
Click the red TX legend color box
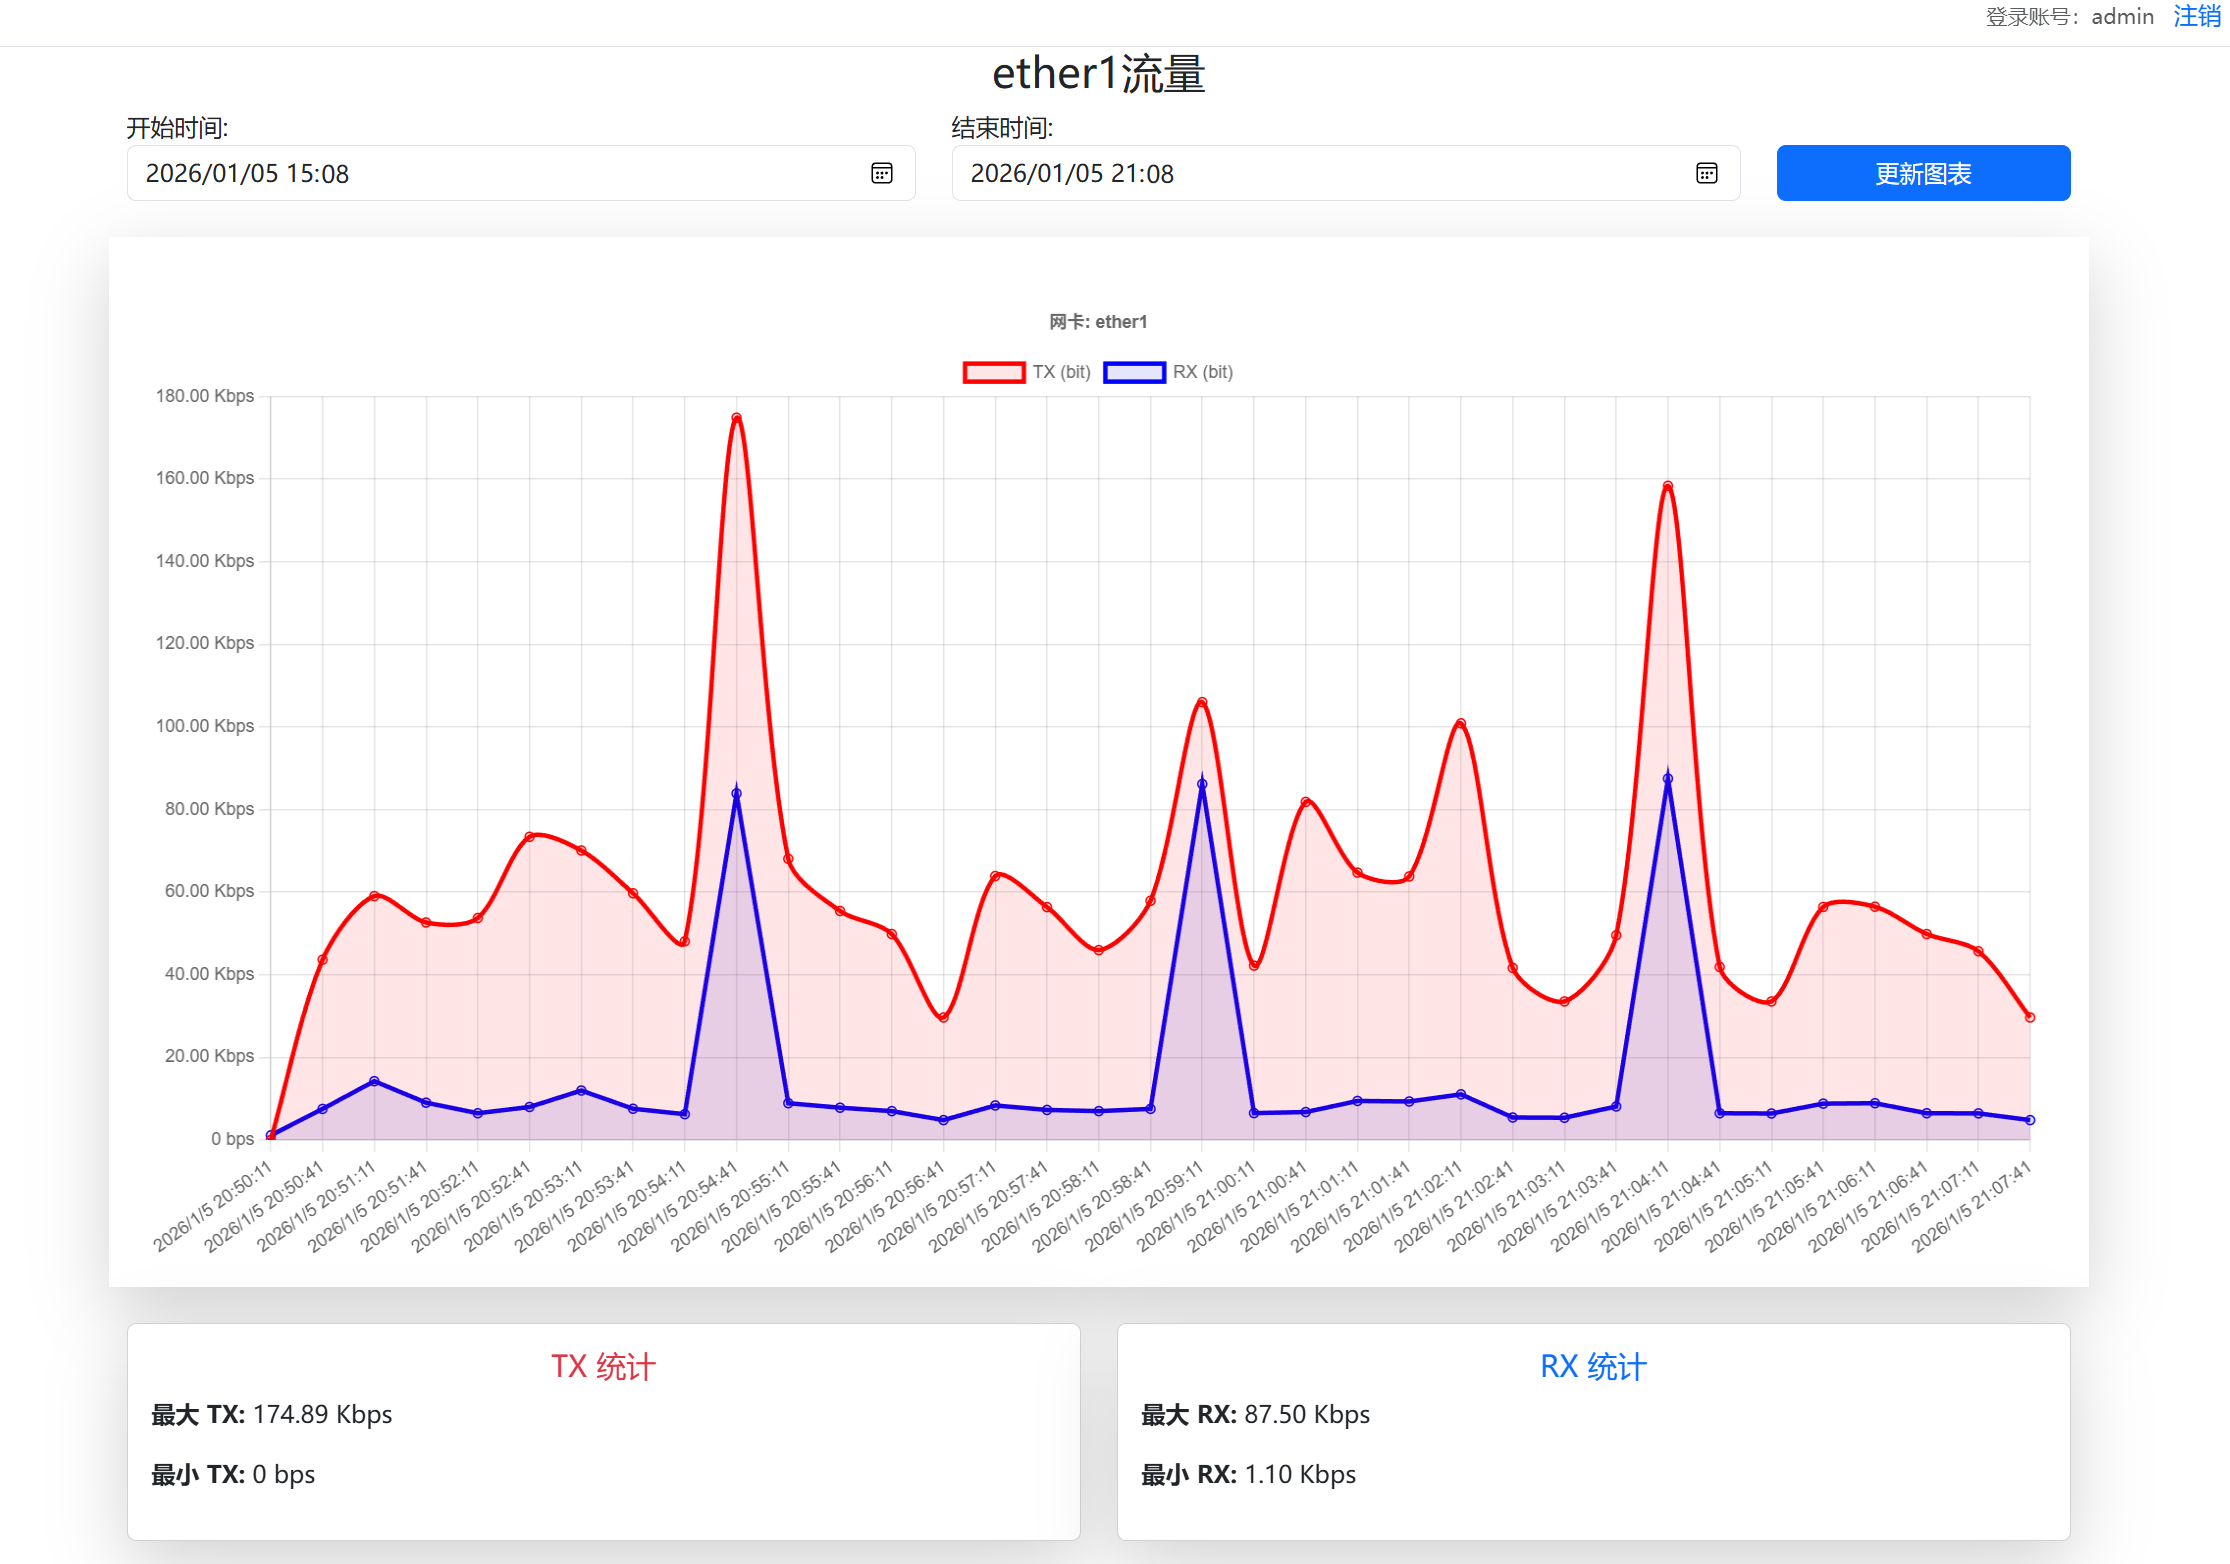coord(993,372)
